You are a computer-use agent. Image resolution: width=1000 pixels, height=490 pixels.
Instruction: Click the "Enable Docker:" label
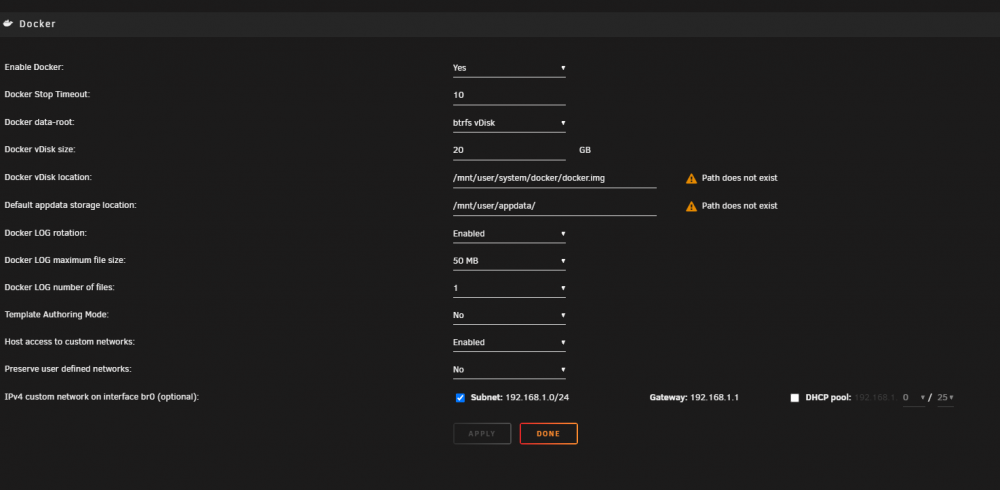point(34,67)
